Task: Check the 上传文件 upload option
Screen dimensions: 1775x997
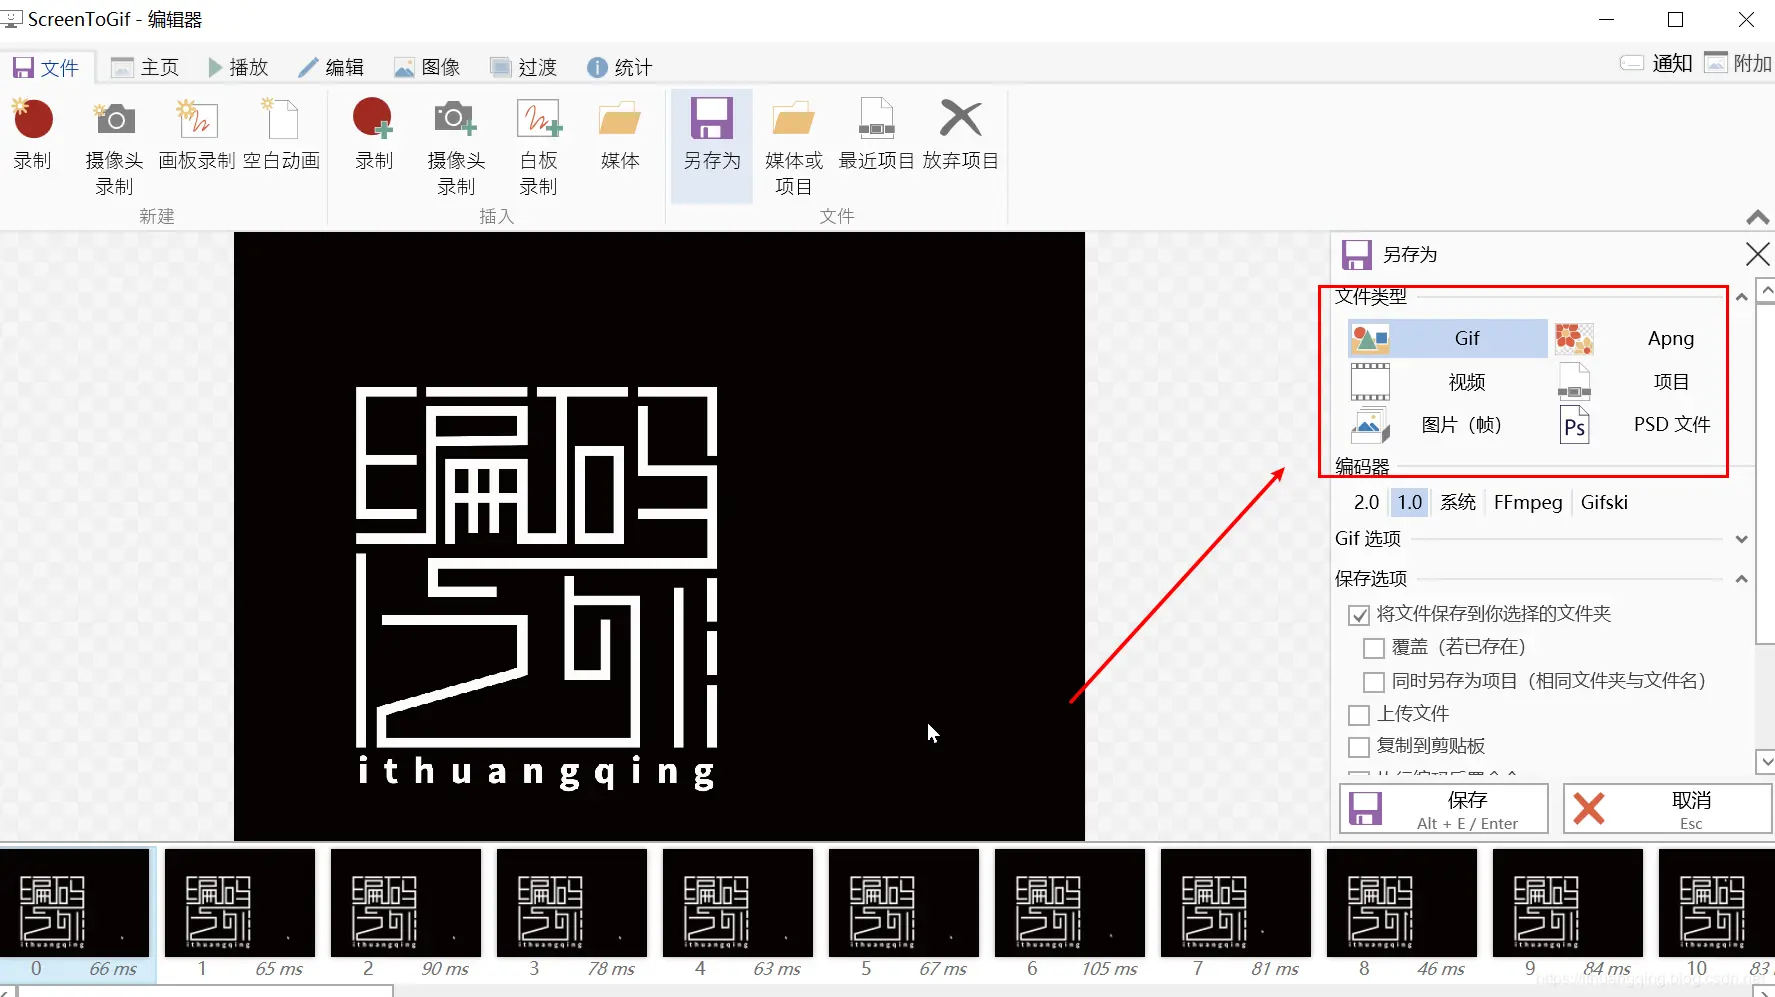Action: (x=1359, y=714)
